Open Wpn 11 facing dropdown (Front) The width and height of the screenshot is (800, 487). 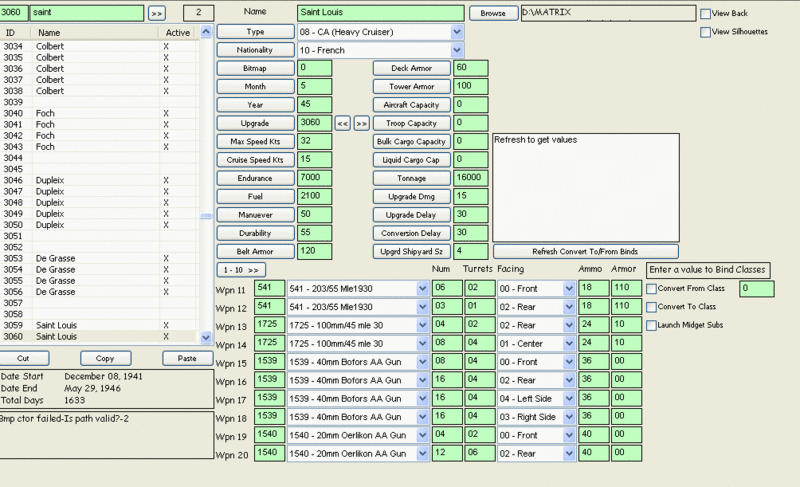click(x=569, y=289)
